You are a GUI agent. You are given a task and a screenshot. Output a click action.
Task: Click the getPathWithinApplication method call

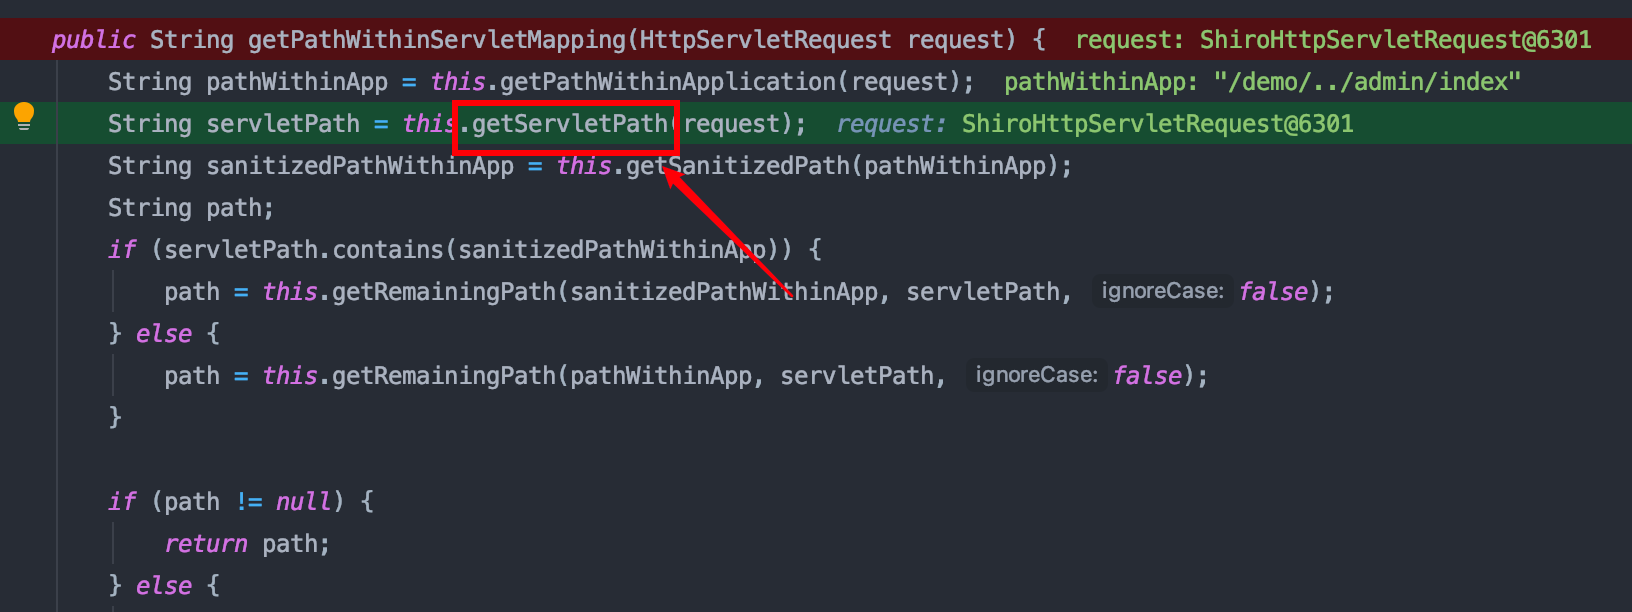coord(667,82)
